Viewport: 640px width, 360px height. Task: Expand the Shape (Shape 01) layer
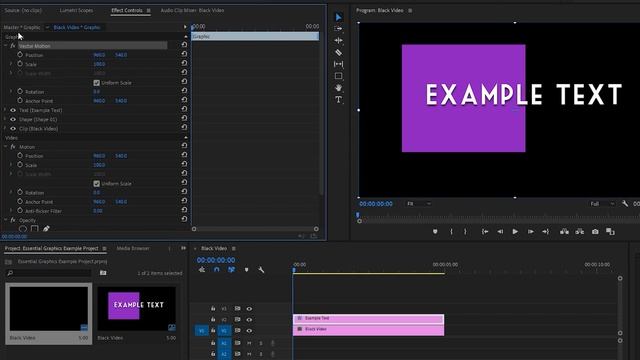coord(5,120)
